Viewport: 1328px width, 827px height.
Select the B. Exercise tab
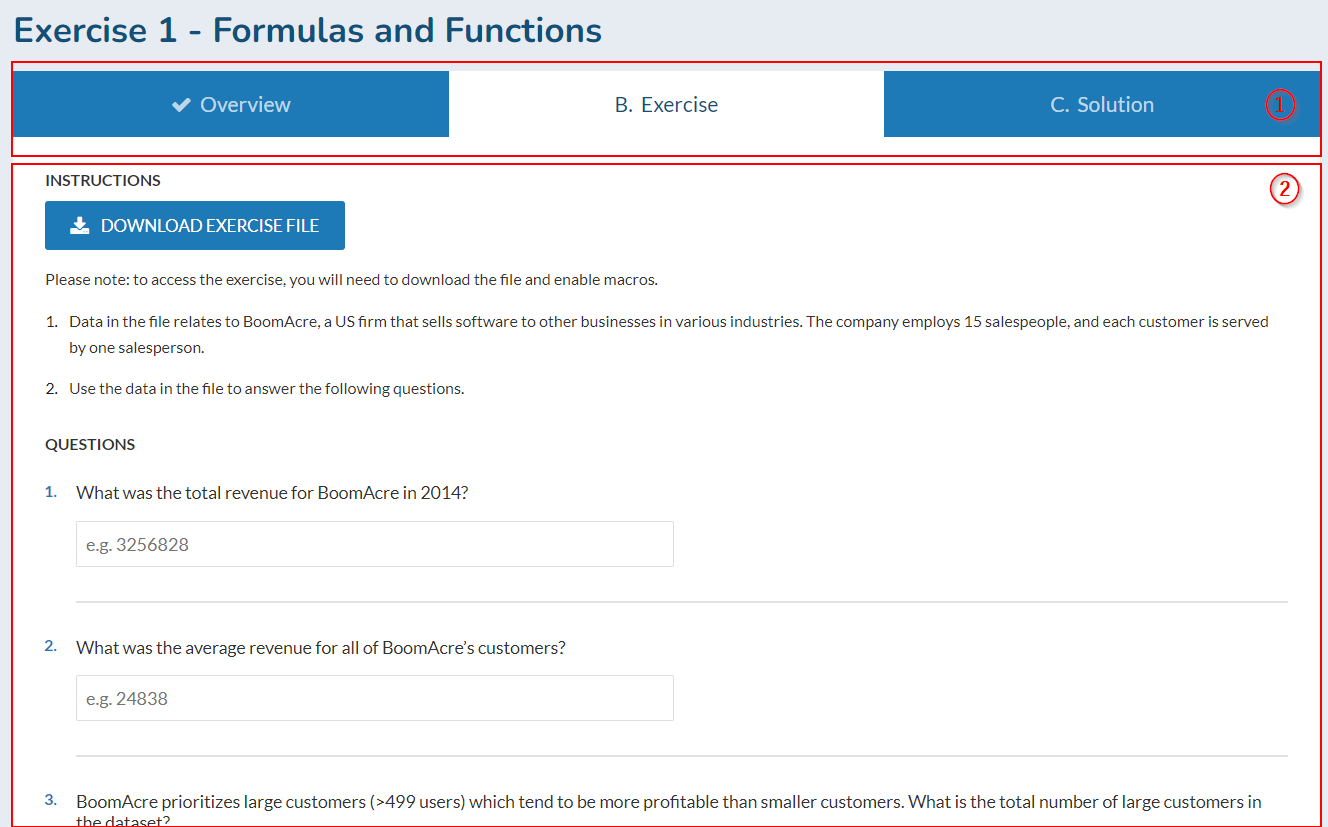click(x=666, y=105)
